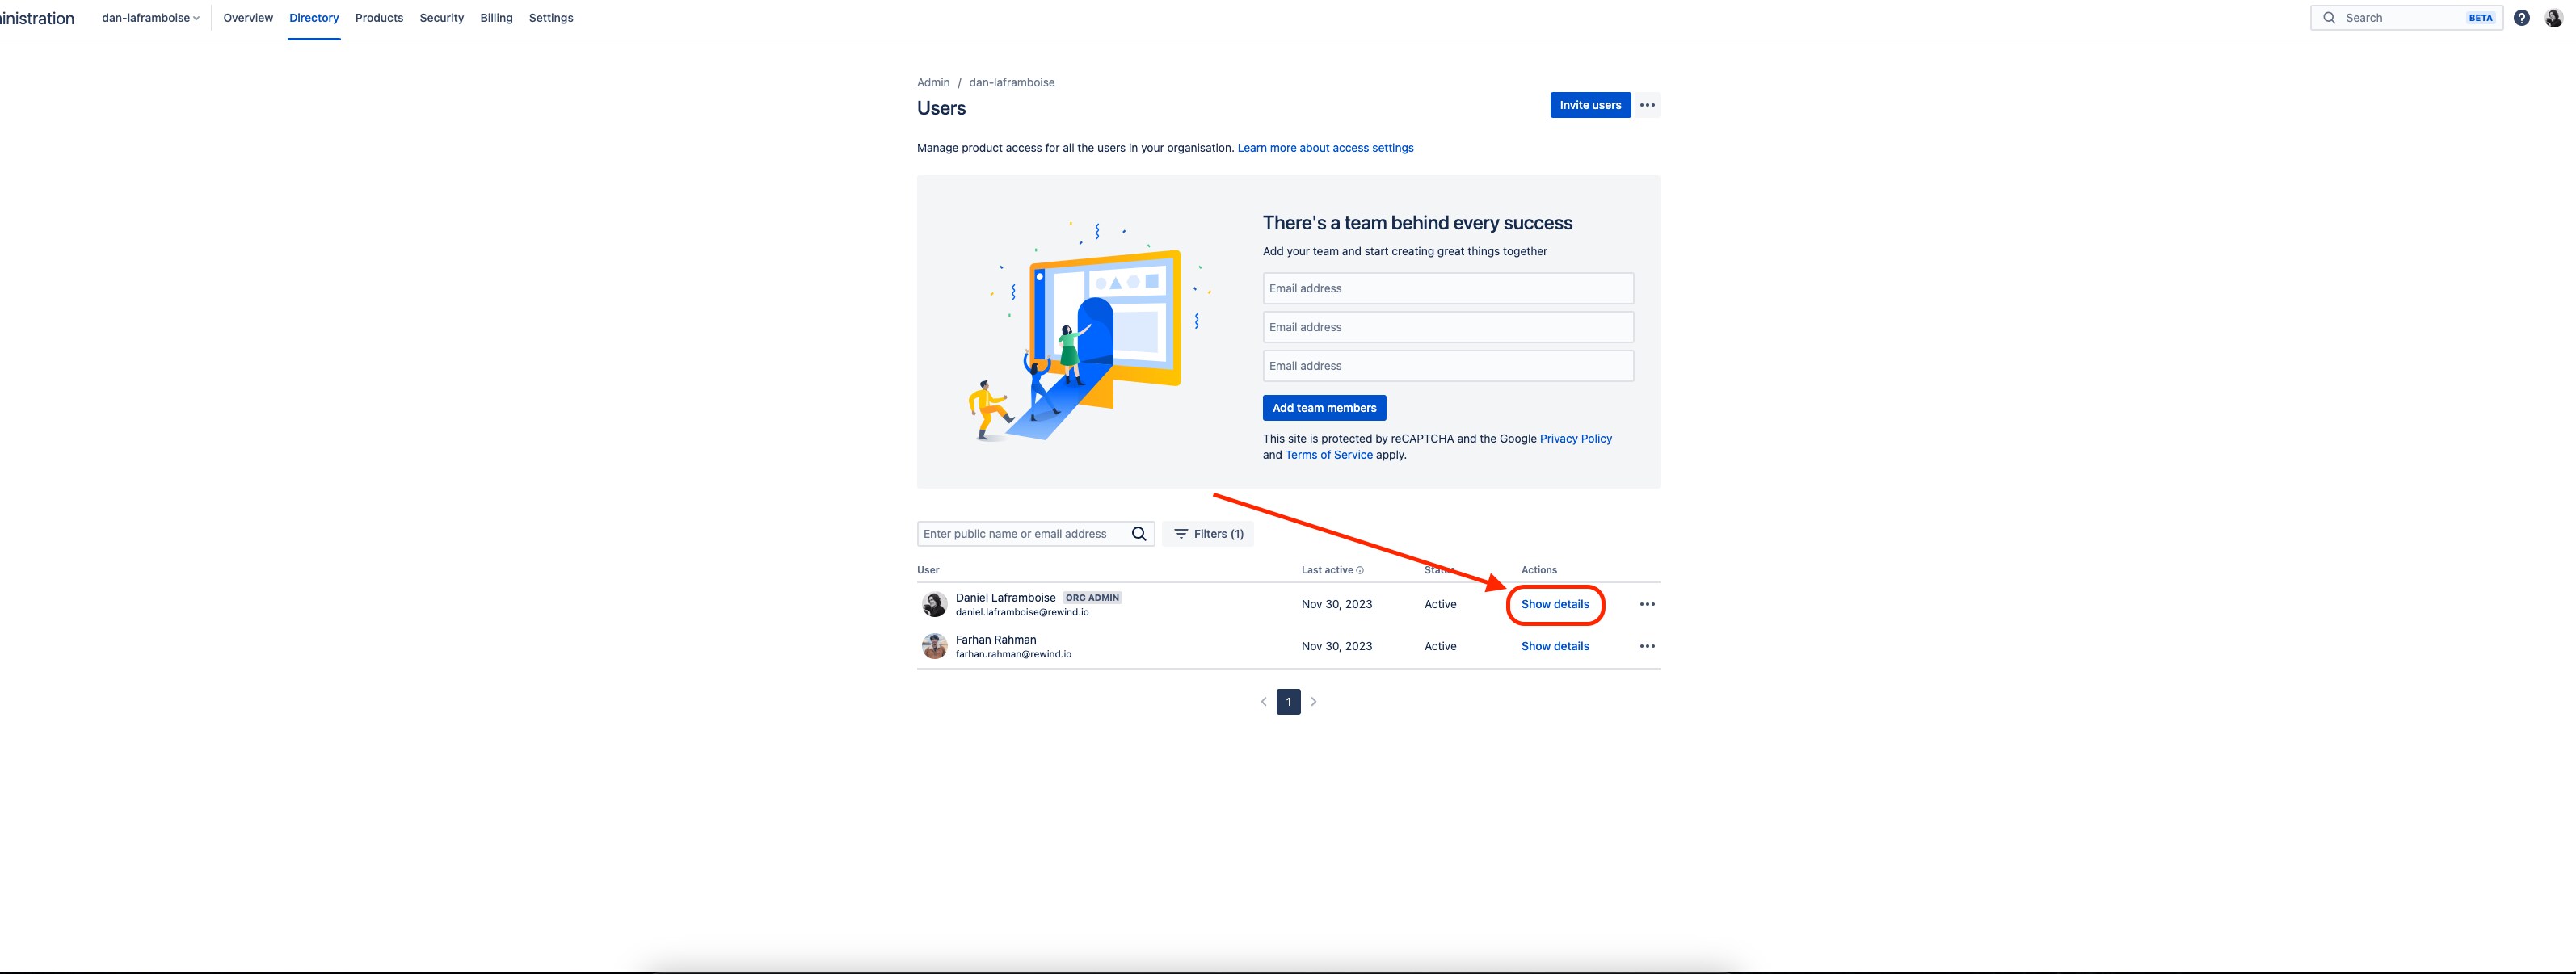Go to previous page arrow
Image resolution: width=2576 pixels, height=974 pixels.
coord(1264,702)
